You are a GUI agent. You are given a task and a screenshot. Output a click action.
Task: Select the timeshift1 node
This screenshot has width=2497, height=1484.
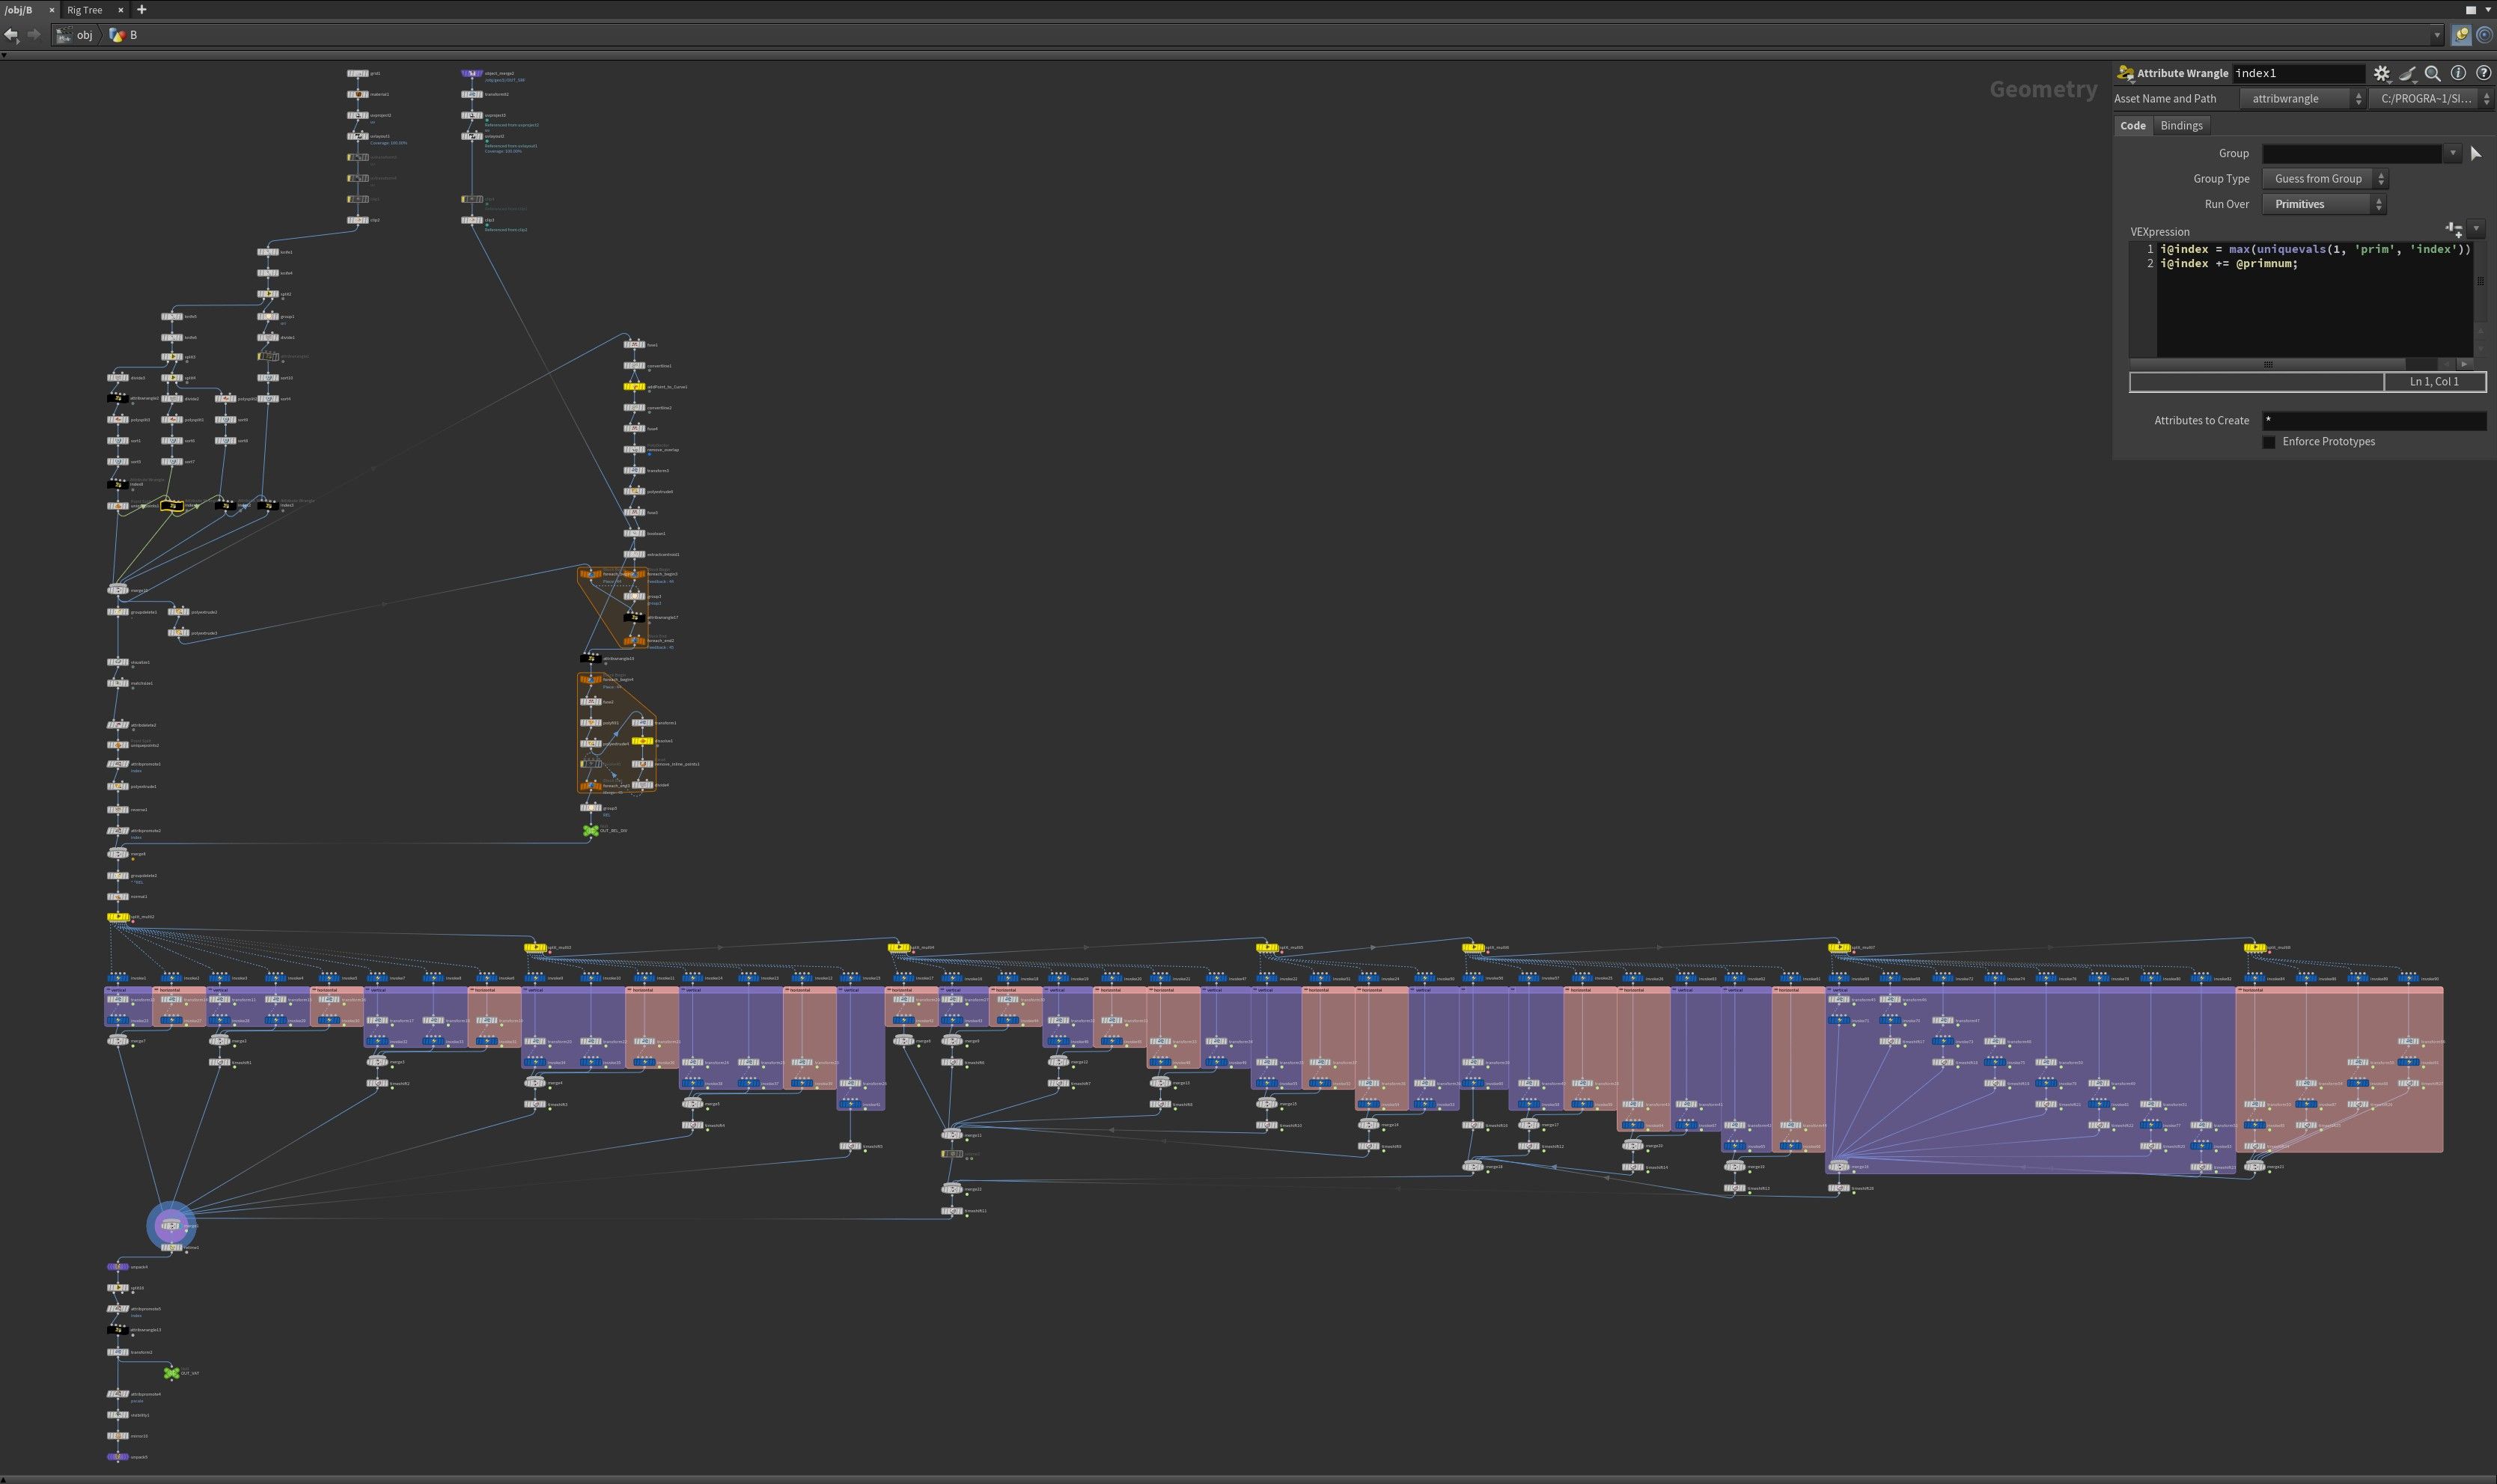(219, 1062)
